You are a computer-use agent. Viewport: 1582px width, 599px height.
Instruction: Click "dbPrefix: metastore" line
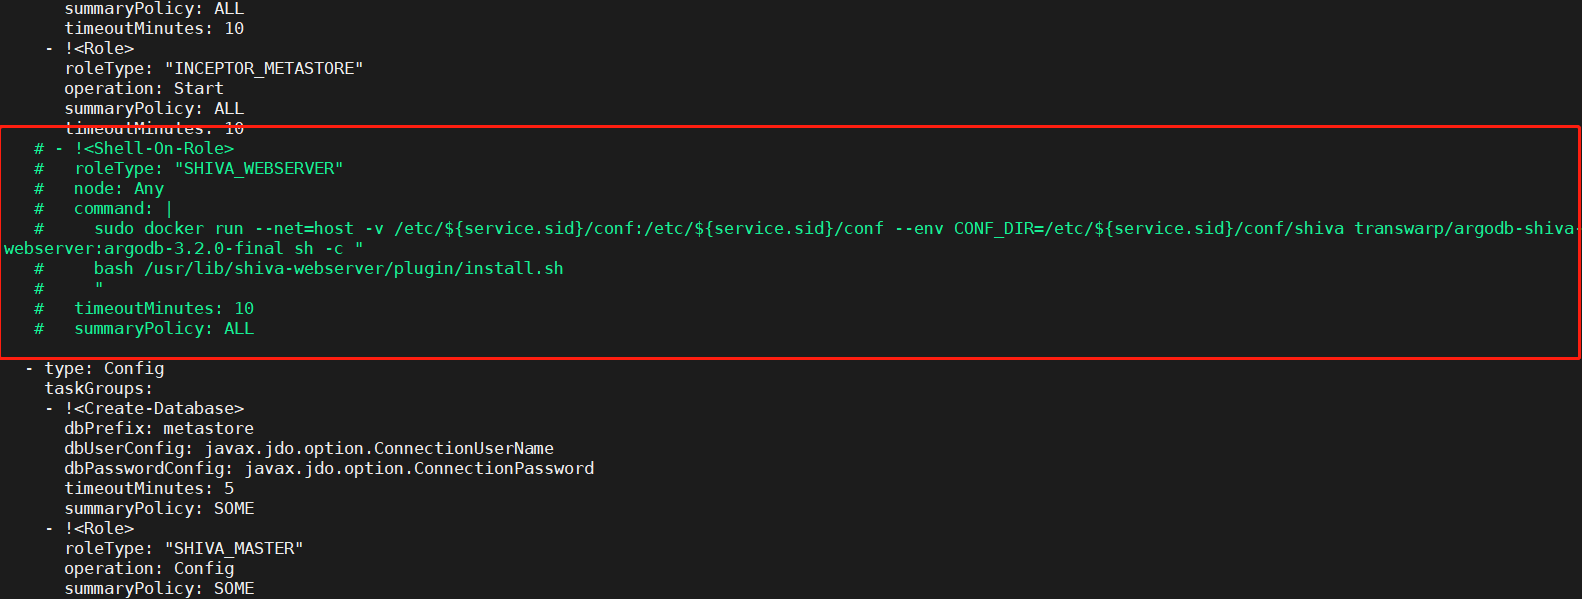tap(159, 428)
